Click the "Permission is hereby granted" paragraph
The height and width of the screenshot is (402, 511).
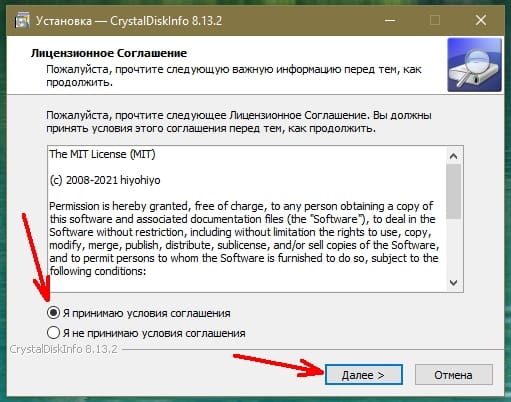244,238
